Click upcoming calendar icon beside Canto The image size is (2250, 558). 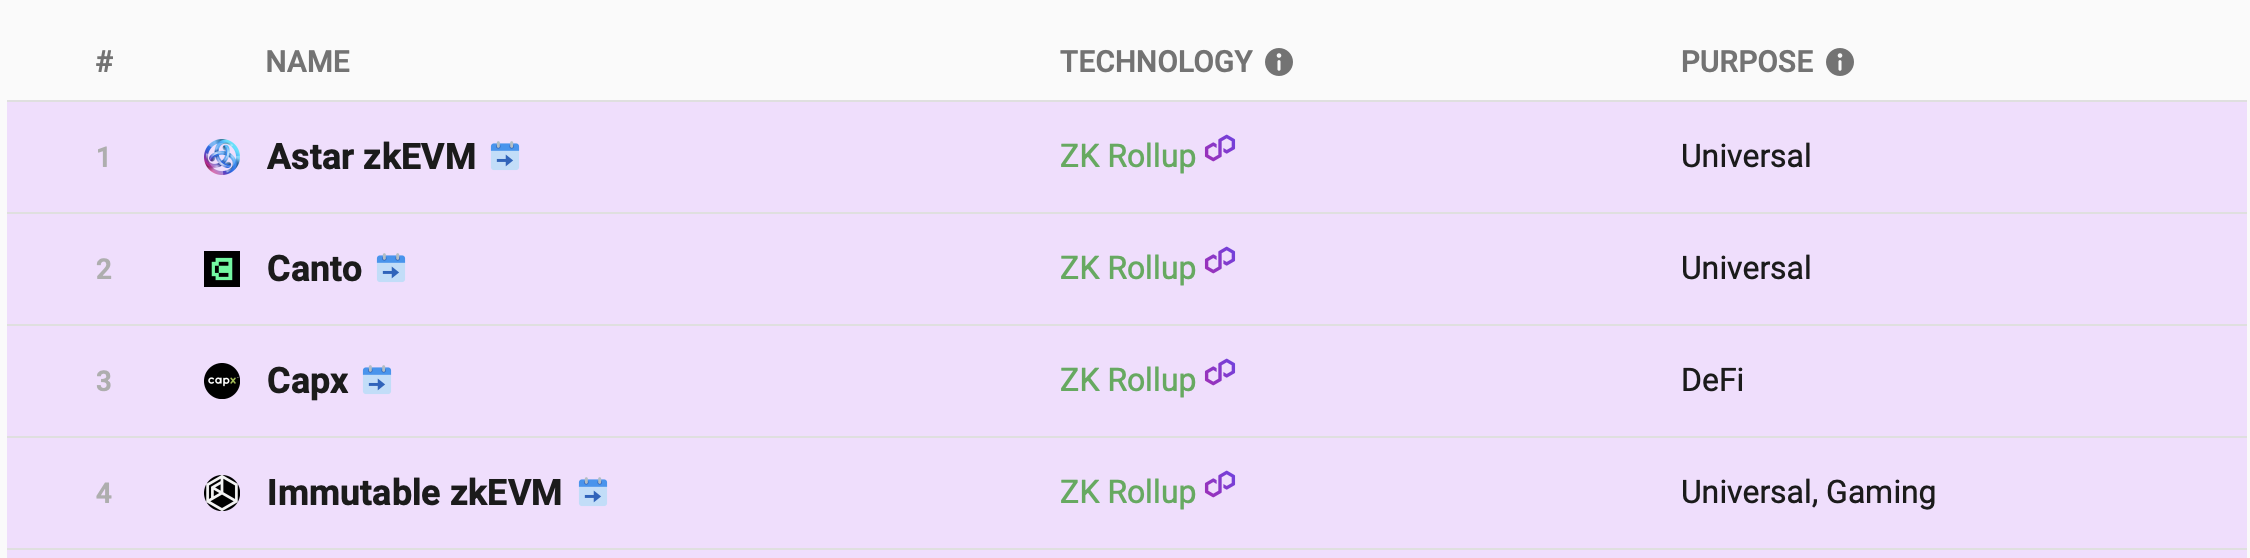(391, 268)
